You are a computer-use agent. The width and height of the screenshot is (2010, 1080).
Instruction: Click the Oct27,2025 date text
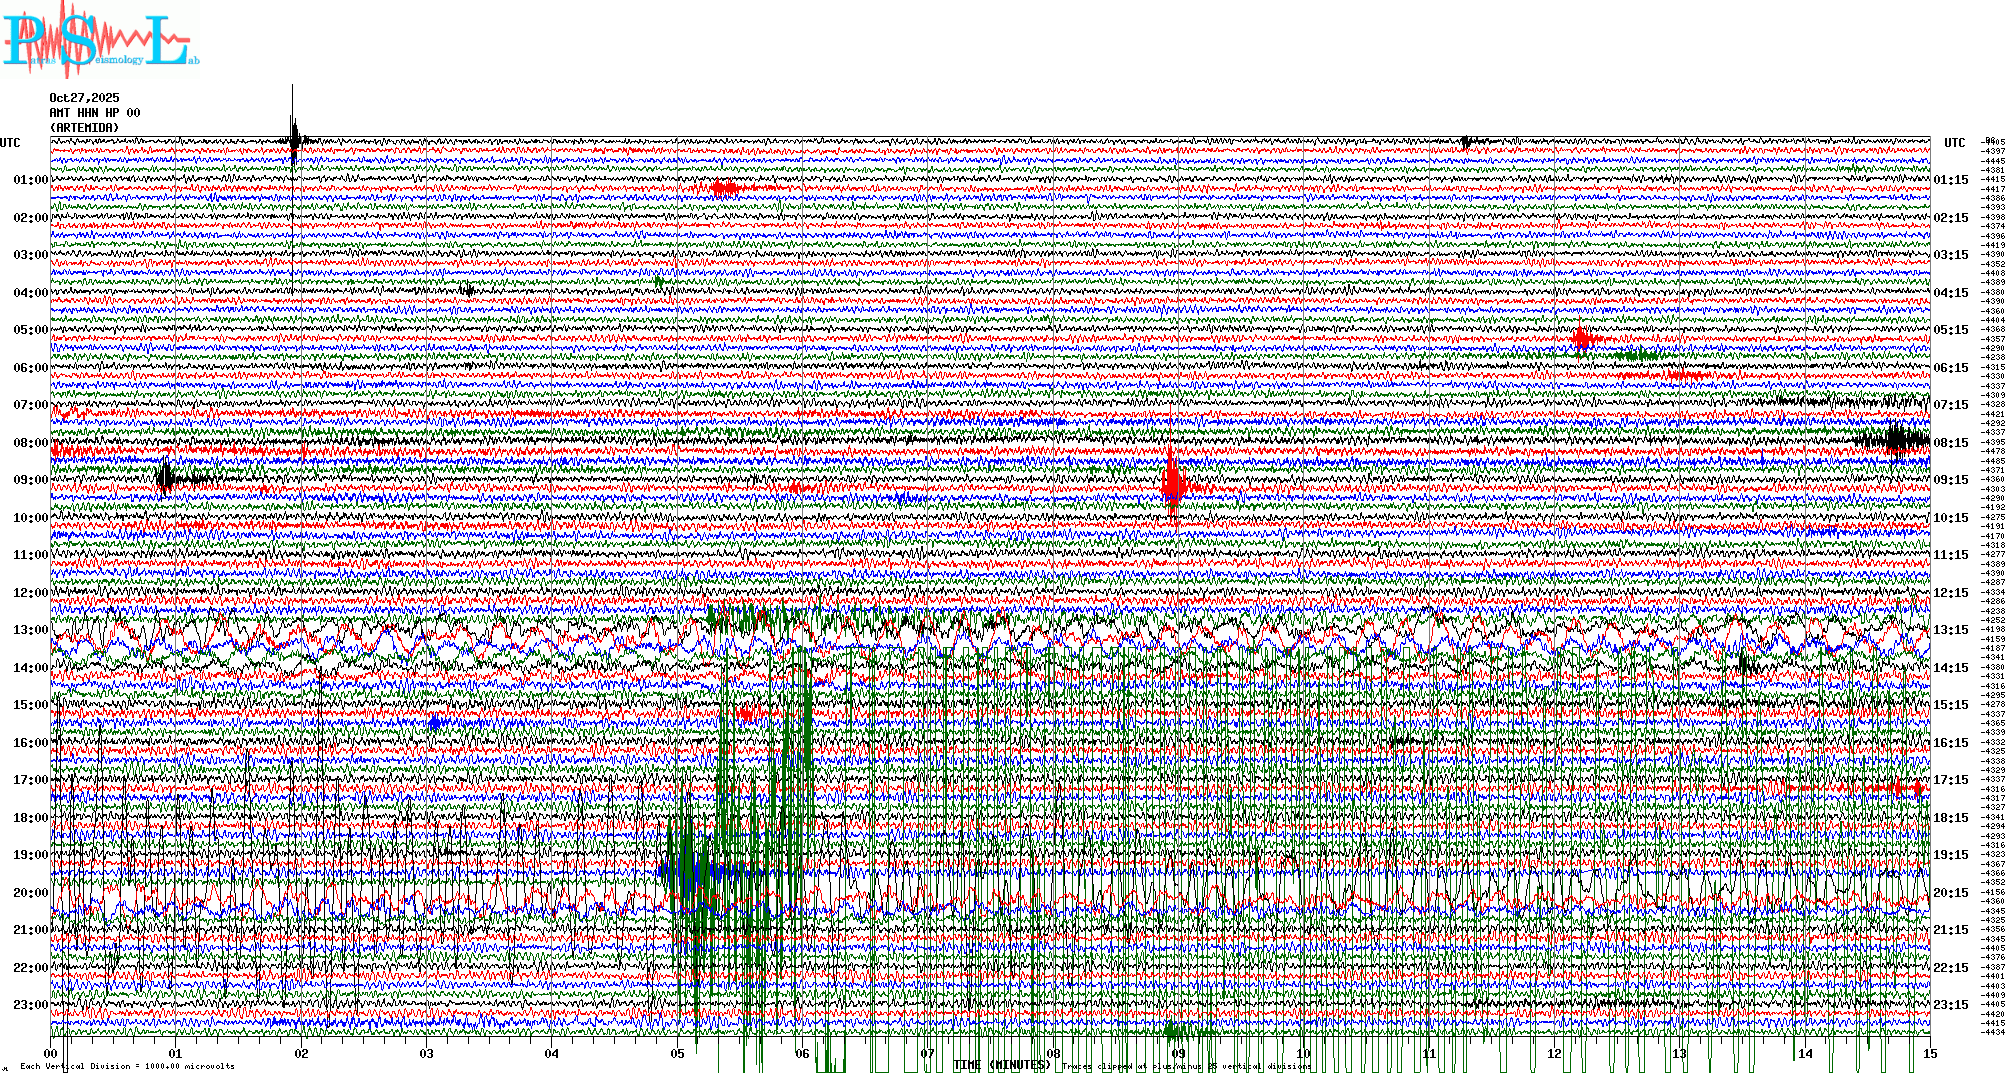(84, 98)
